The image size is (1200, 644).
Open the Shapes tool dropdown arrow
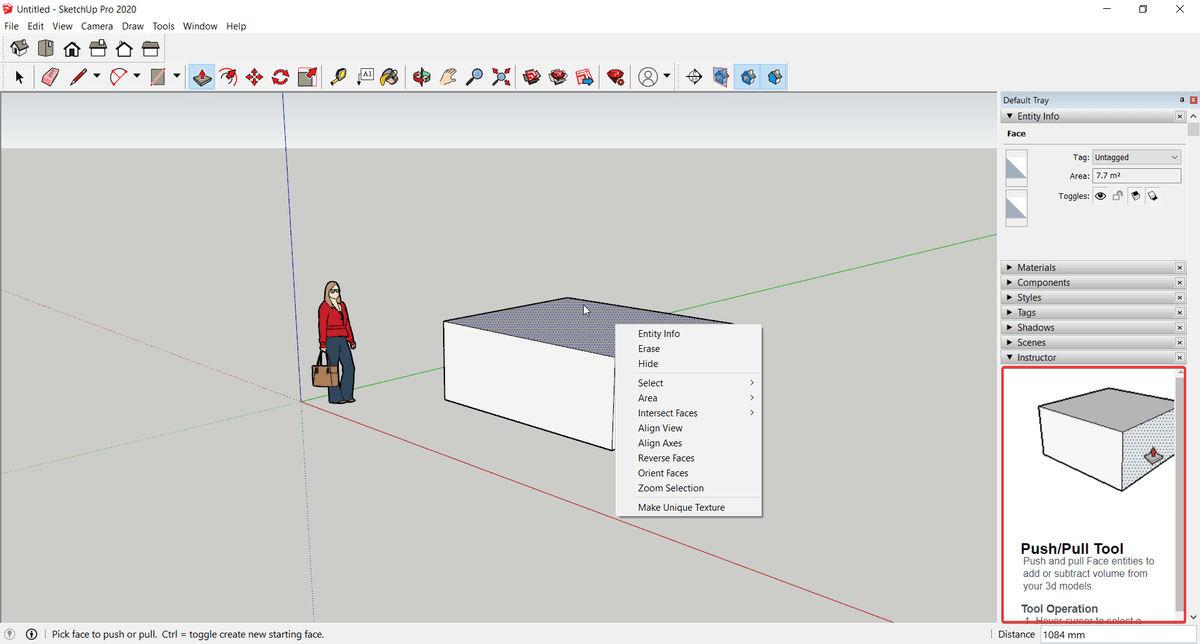click(x=177, y=77)
